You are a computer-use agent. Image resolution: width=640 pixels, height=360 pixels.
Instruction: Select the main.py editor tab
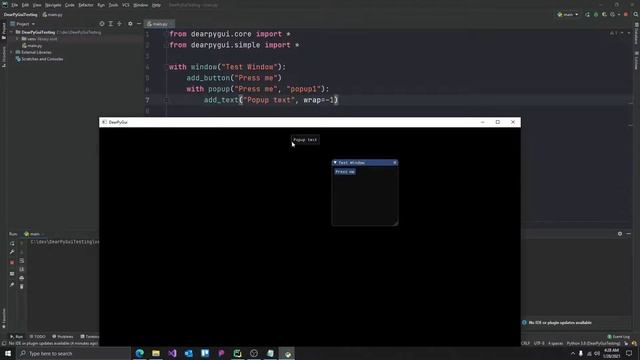click(x=159, y=24)
